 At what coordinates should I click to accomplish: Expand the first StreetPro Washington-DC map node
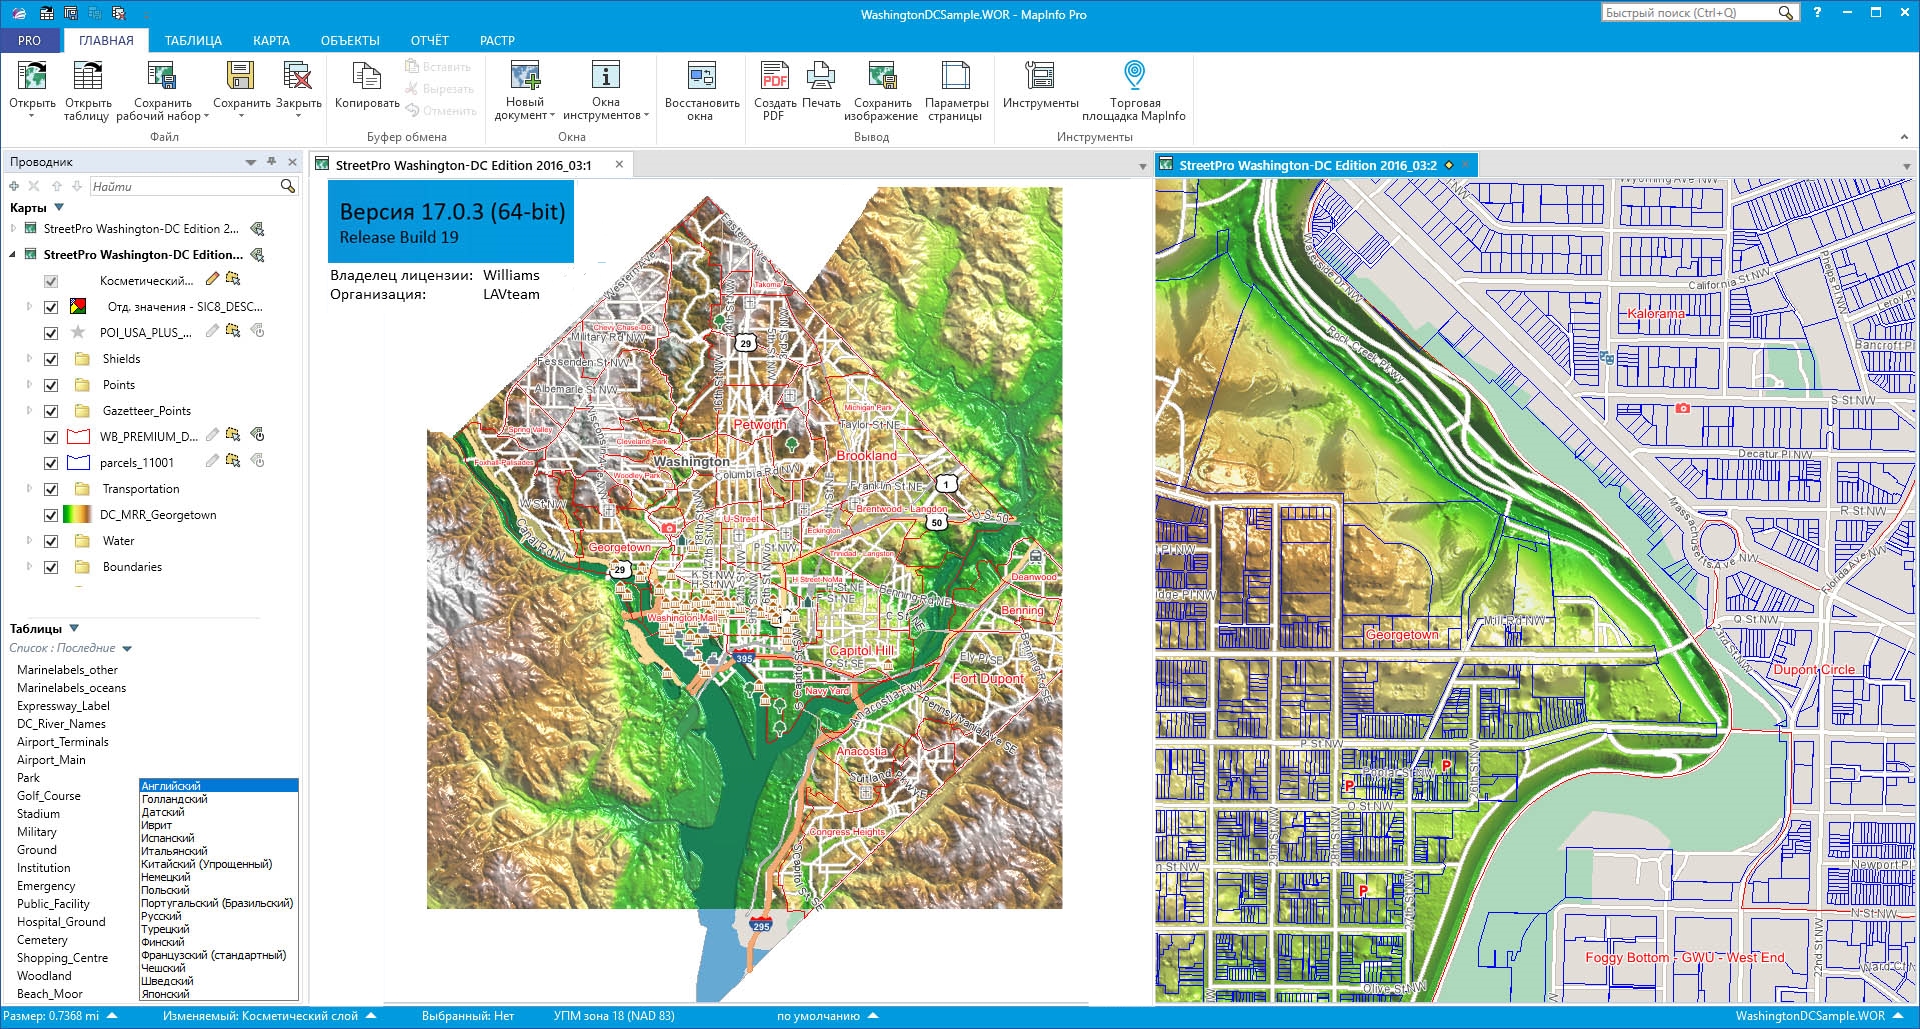(13, 229)
